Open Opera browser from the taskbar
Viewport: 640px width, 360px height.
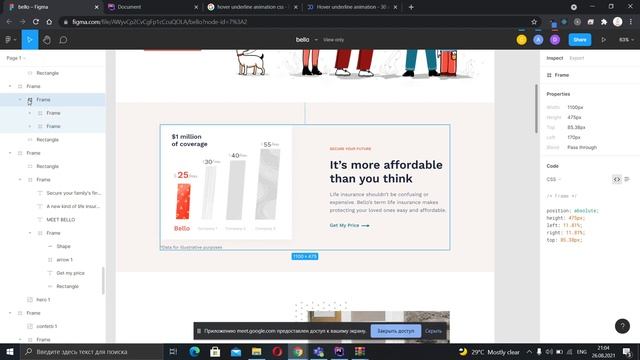click(277, 351)
